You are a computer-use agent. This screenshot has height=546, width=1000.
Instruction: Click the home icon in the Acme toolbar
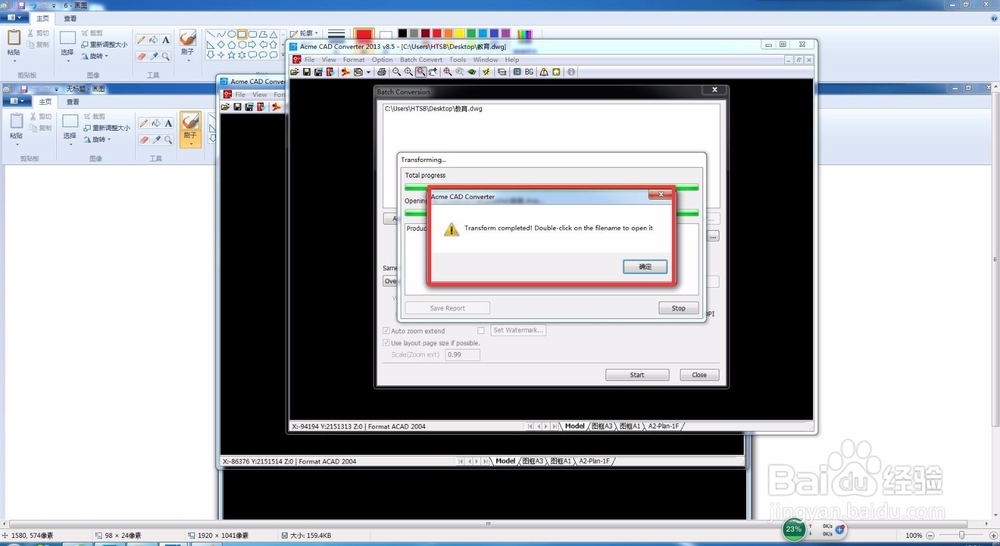tap(556, 72)
